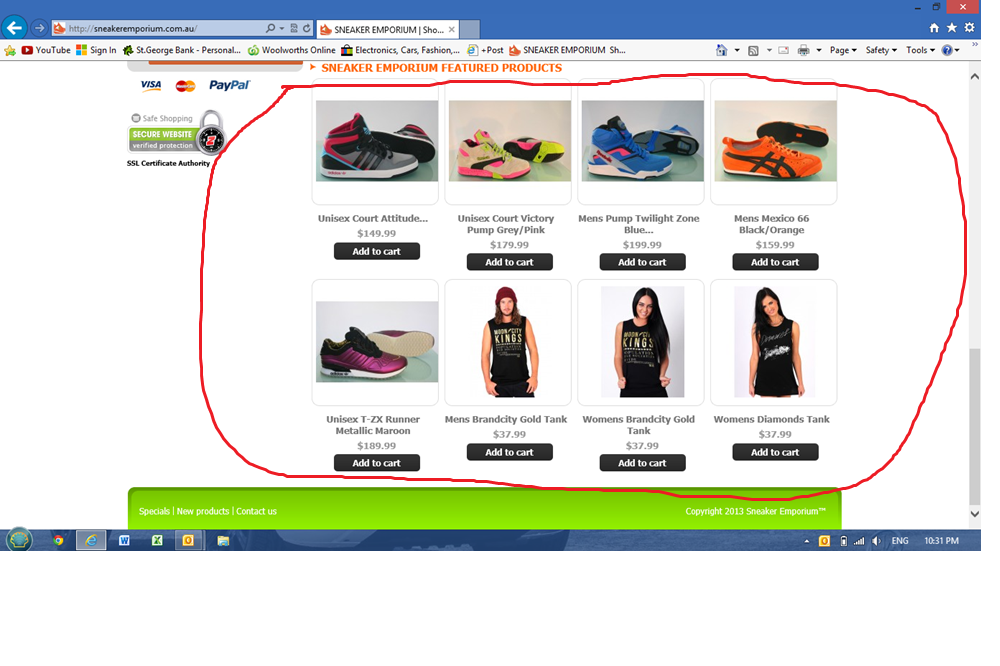Open SNEAKER EMPORIUM favorites bar entry
This screenshot has width=1000, height=666.
[x=567, y=50]
